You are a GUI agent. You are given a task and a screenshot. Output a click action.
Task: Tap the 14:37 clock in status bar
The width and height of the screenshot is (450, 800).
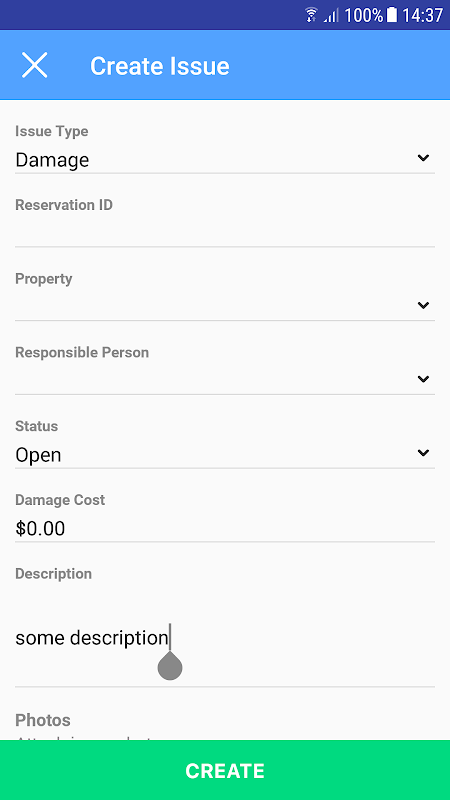422,15
